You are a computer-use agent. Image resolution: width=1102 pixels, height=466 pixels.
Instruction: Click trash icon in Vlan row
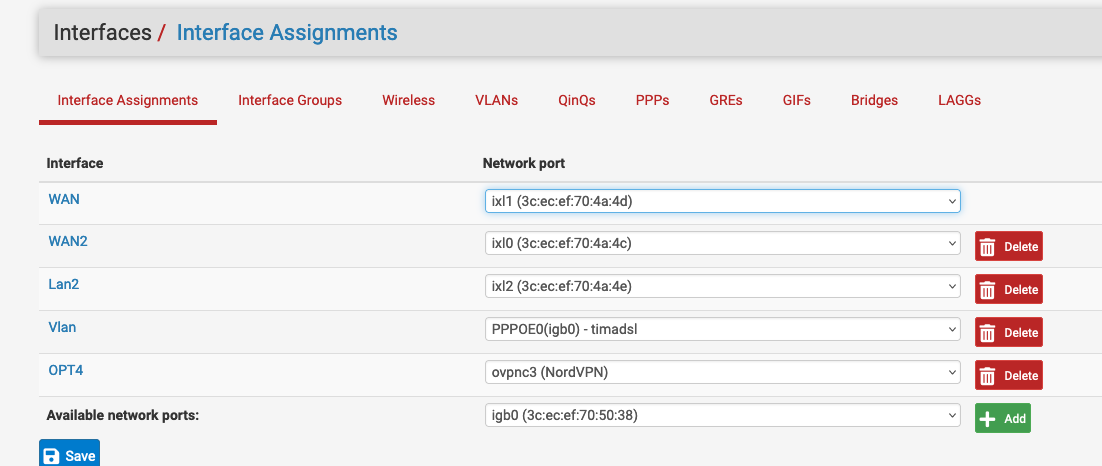click(988, 333)
